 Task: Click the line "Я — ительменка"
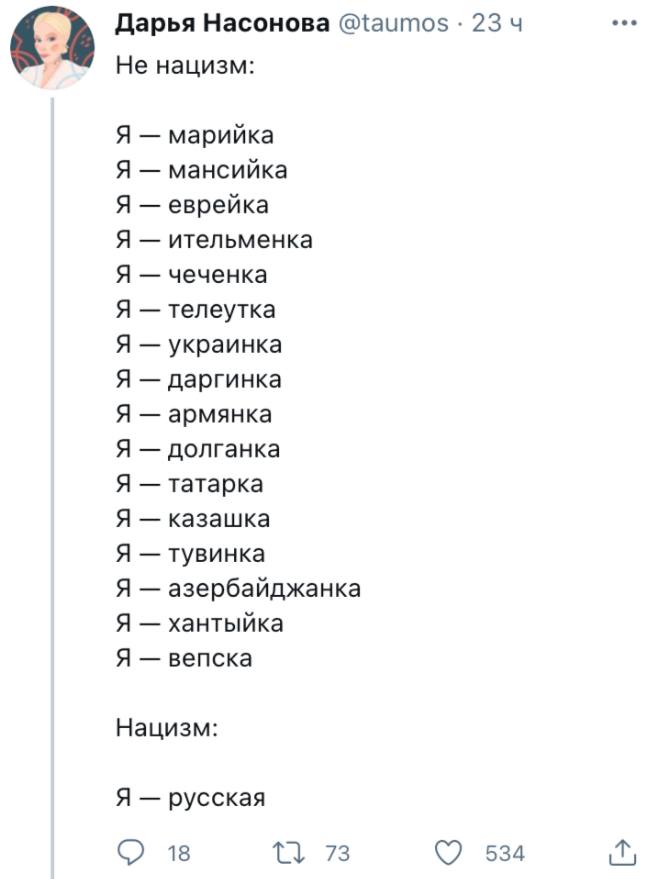(213, 240)
